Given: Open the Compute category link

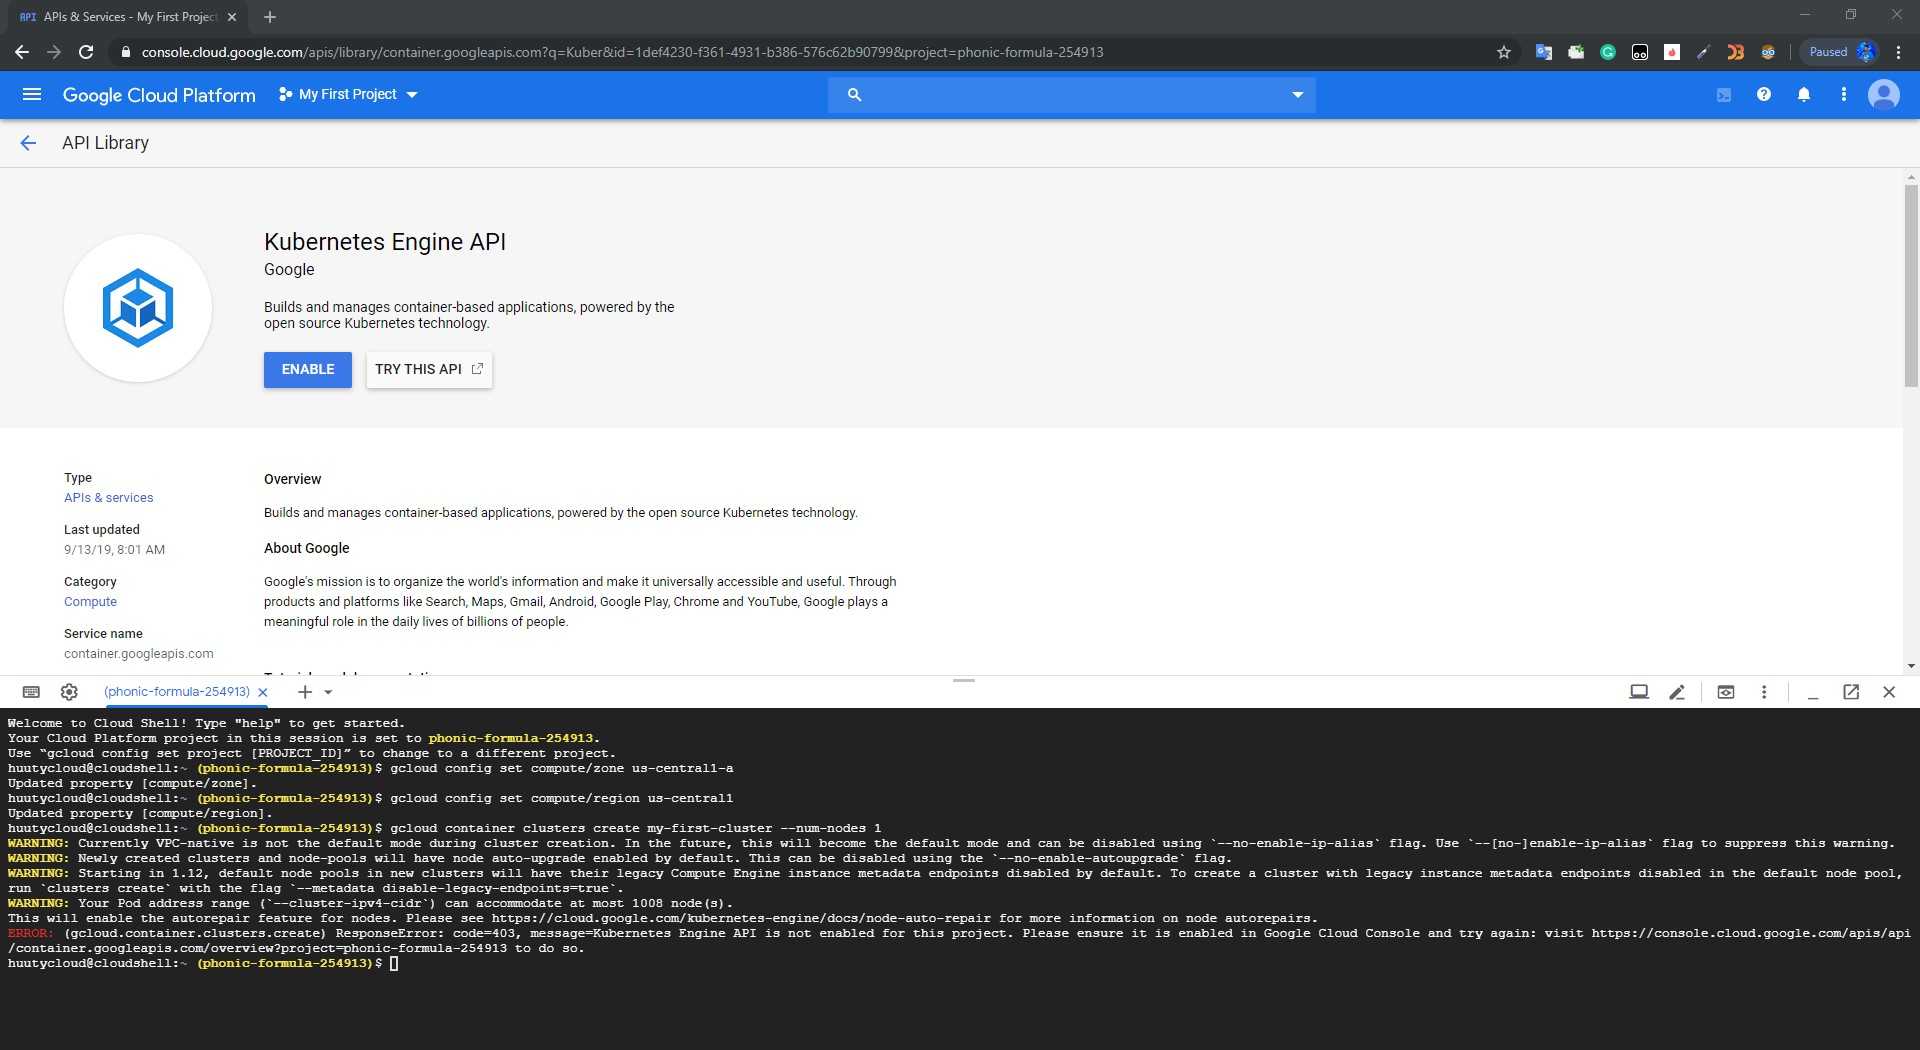Looking at the screenshot, I should point(90,602).
